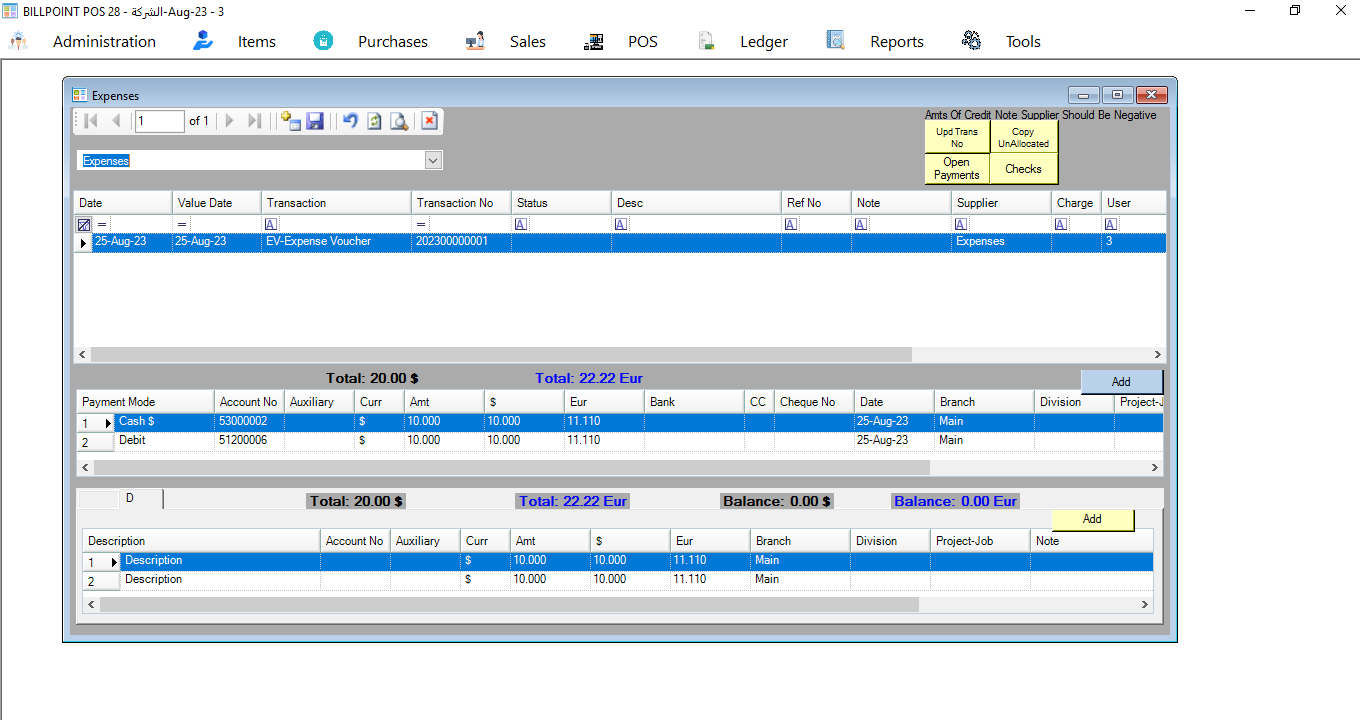Open the Supplier column filter dropdown

[x=960, y=224]
